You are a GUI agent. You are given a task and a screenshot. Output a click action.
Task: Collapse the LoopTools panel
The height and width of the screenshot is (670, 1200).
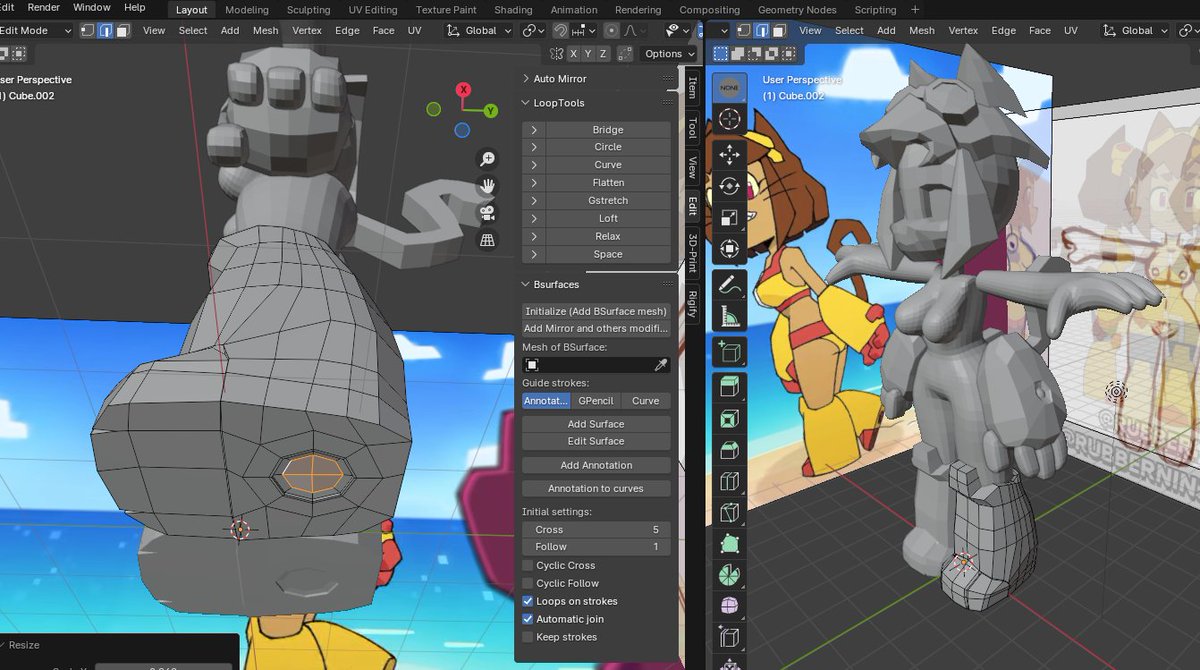[x=527, y=103]
